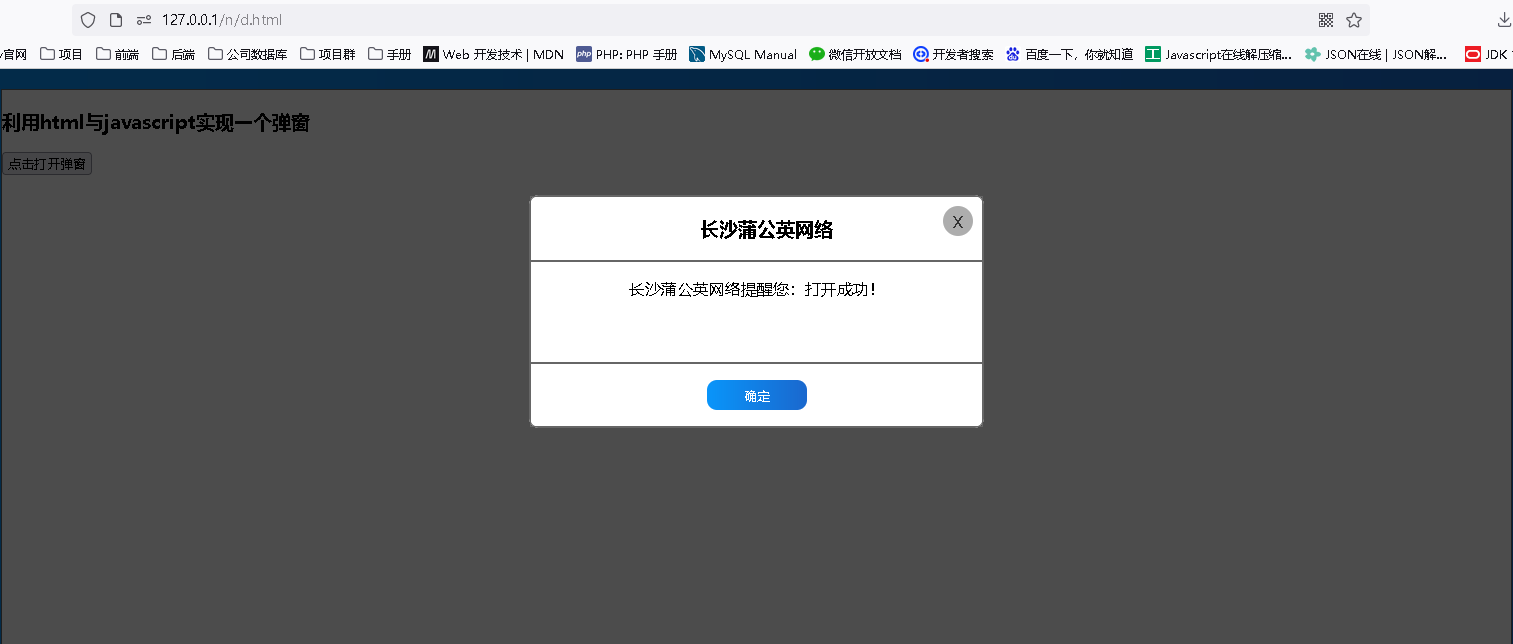
Task: Open the QR code icon in address bar
Action: [x=1326, y=20]
